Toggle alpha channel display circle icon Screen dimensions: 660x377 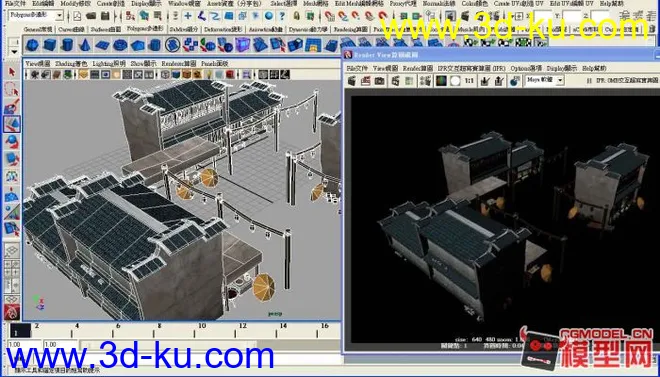coord(455,81)
